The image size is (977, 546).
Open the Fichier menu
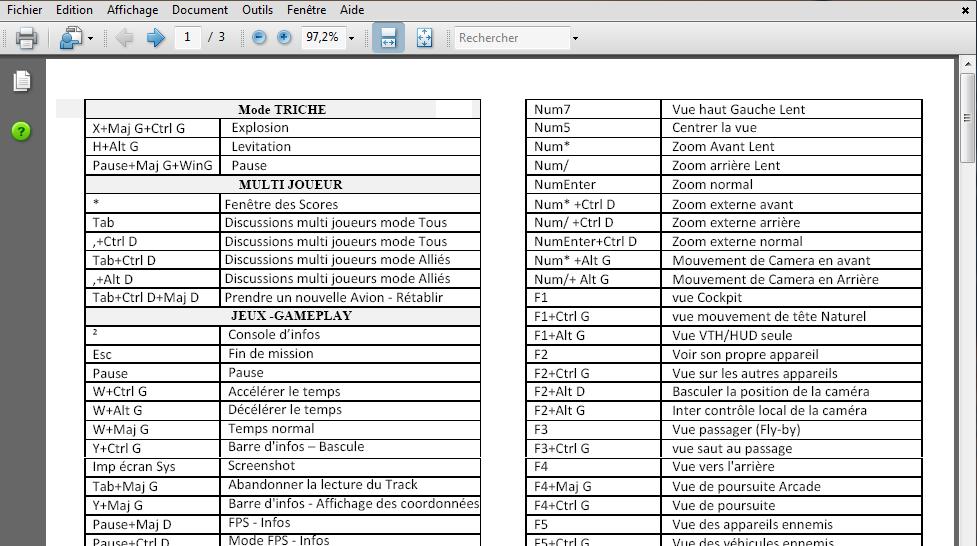point(25,10)
